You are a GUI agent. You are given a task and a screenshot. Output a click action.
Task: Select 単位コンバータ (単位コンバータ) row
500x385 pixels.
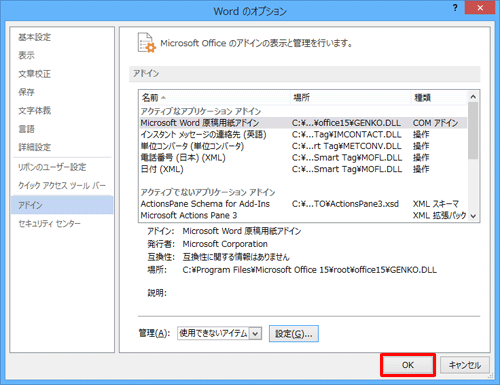pyautogui.click(x=303, y=146)
